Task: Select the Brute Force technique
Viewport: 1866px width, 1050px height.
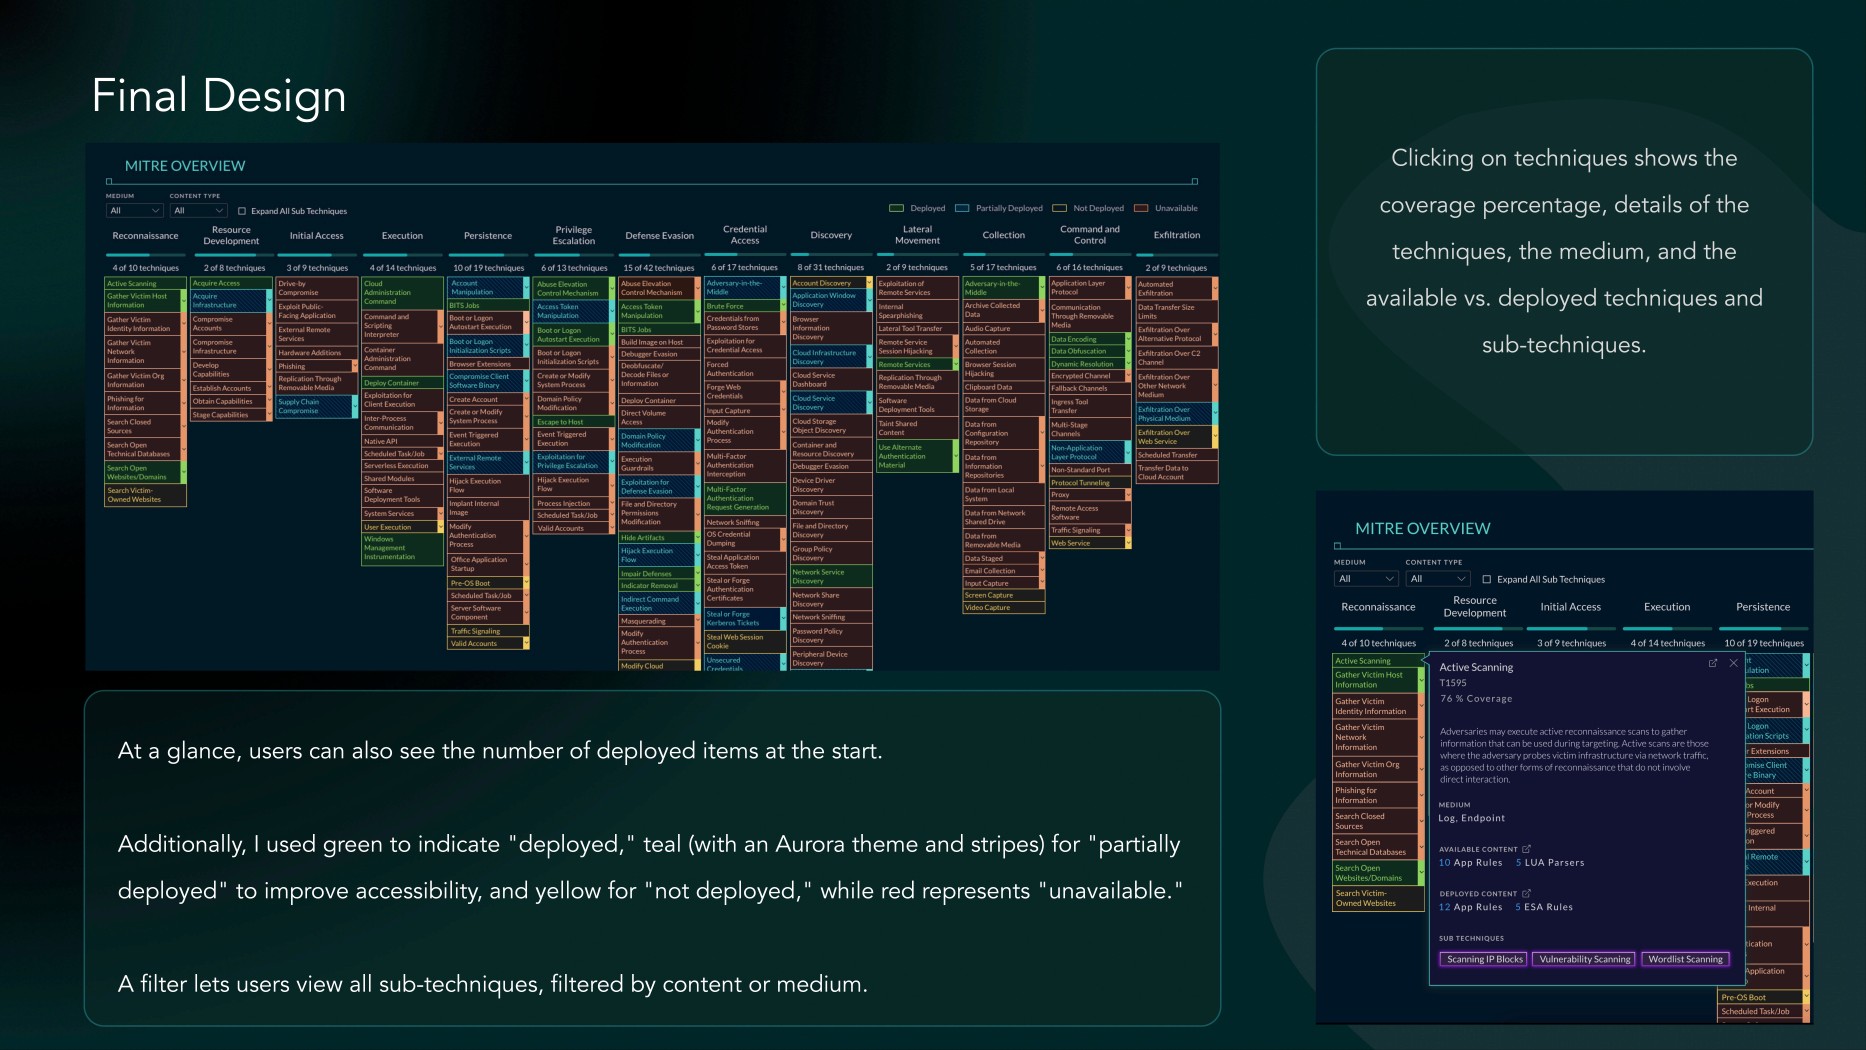Action: tap(743, 306)
